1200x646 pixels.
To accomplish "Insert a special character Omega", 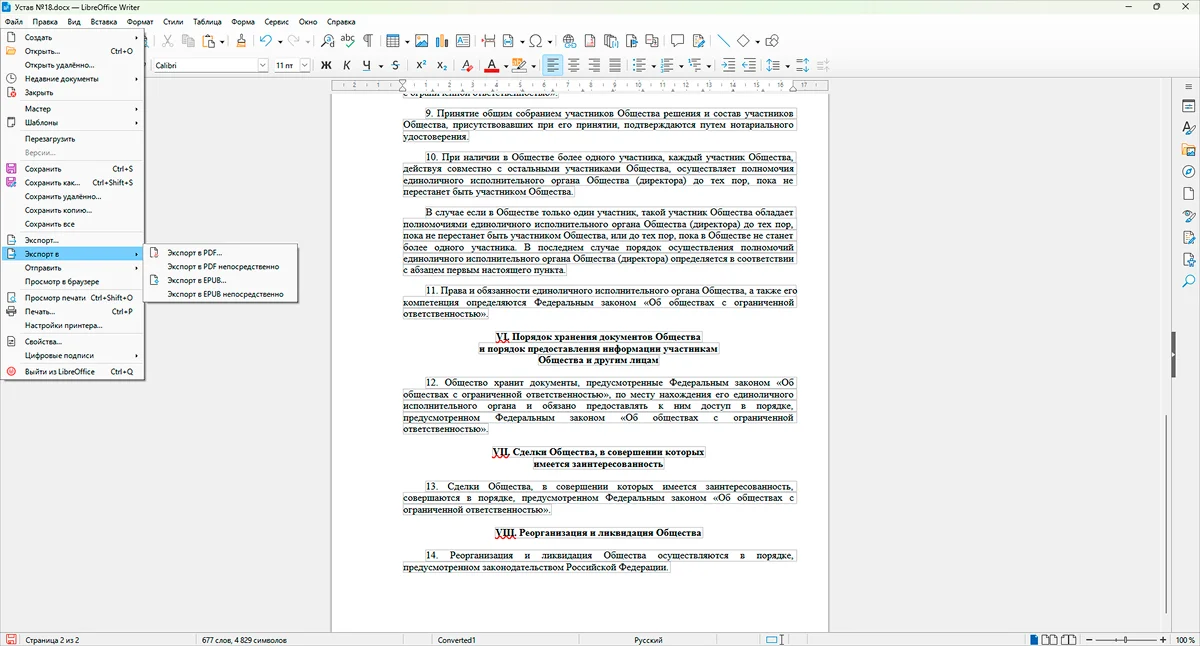I will 535,41.
